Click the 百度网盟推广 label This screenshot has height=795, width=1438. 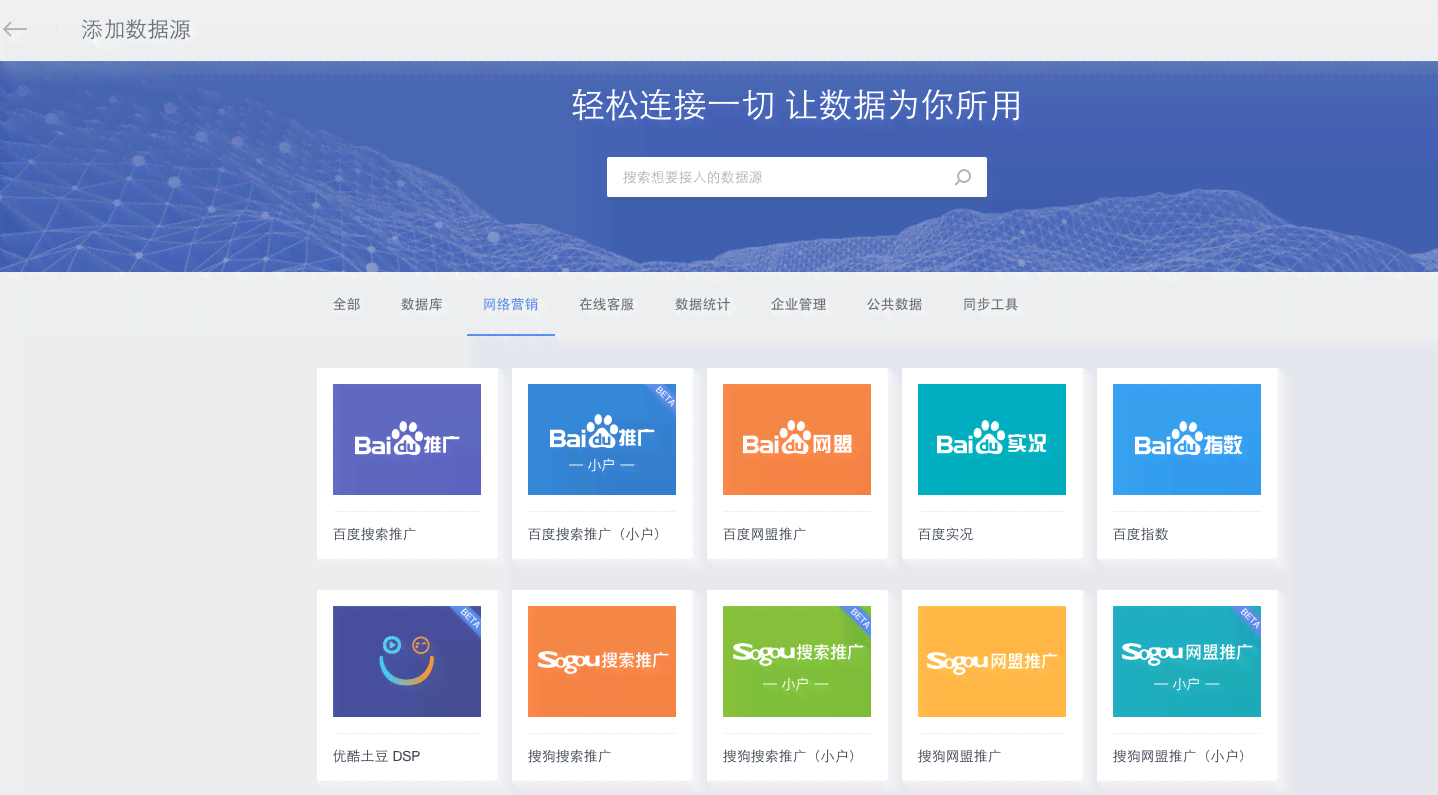point(765,534)
